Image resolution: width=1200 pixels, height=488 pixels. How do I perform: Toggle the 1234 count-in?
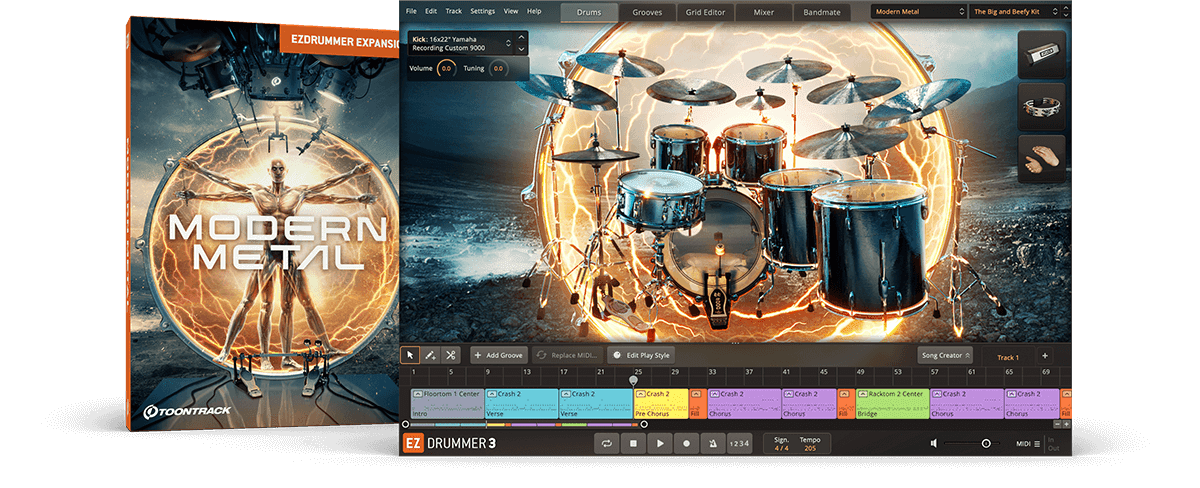point(738,443)
